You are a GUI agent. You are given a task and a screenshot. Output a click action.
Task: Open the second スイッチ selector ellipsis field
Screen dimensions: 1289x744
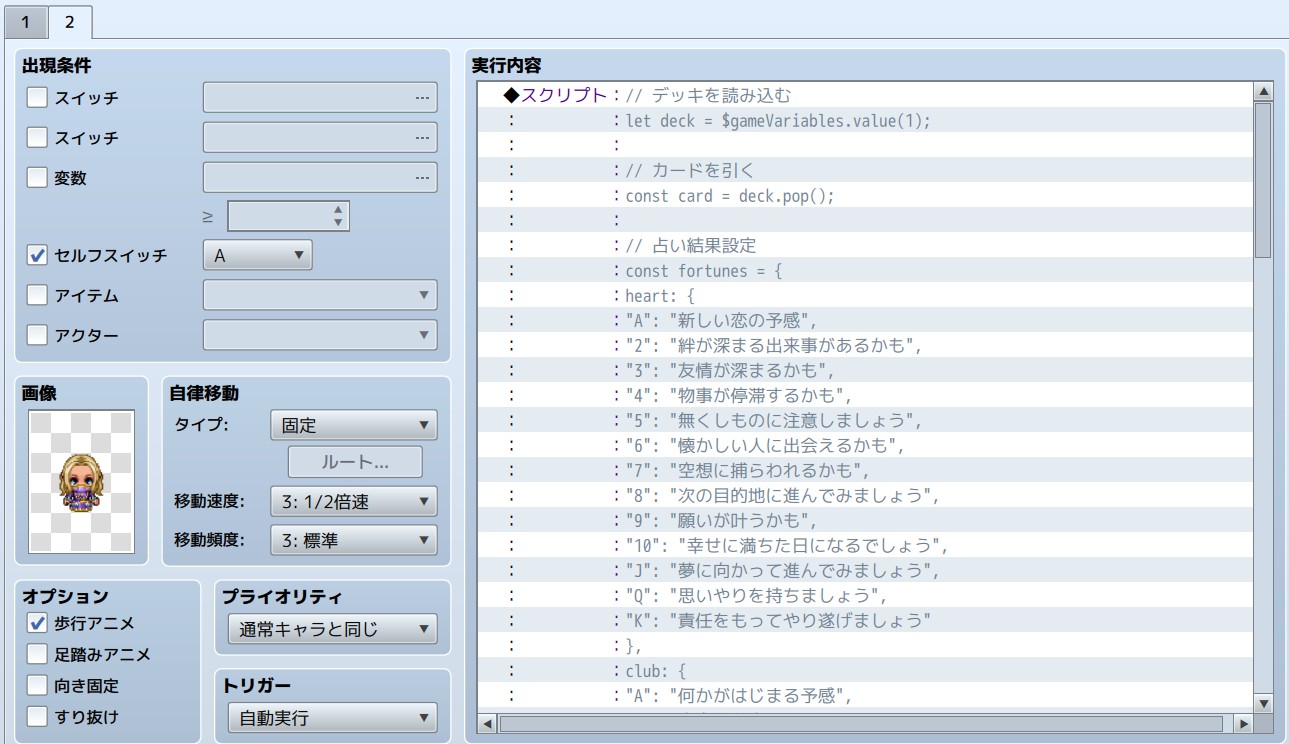click(x=320, y=138)
